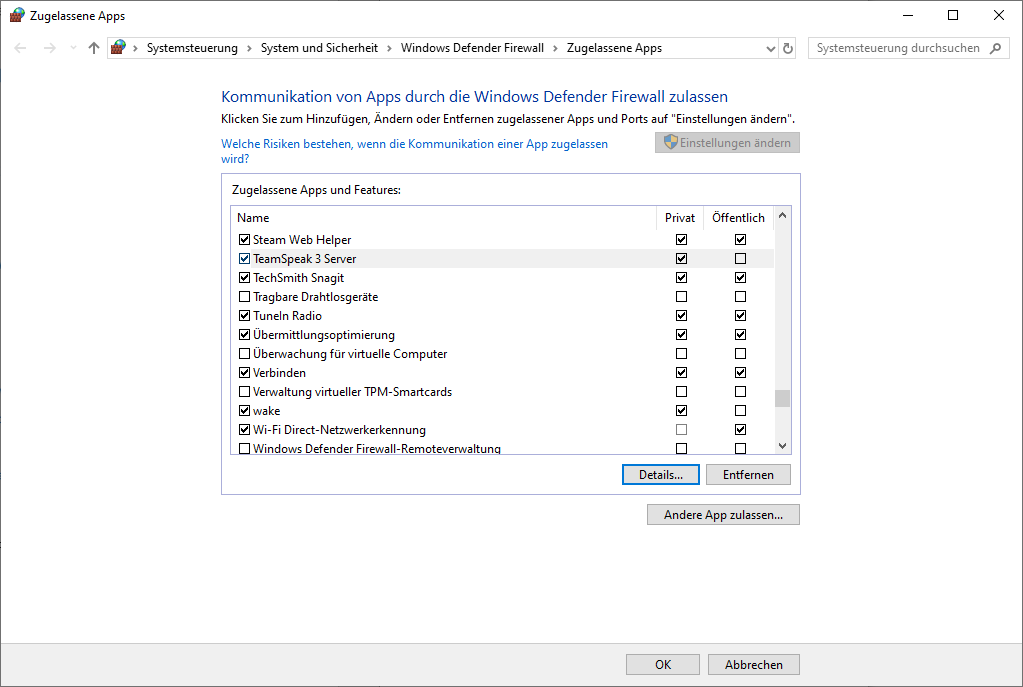Open the recent locations chevron

coord(73,48)
